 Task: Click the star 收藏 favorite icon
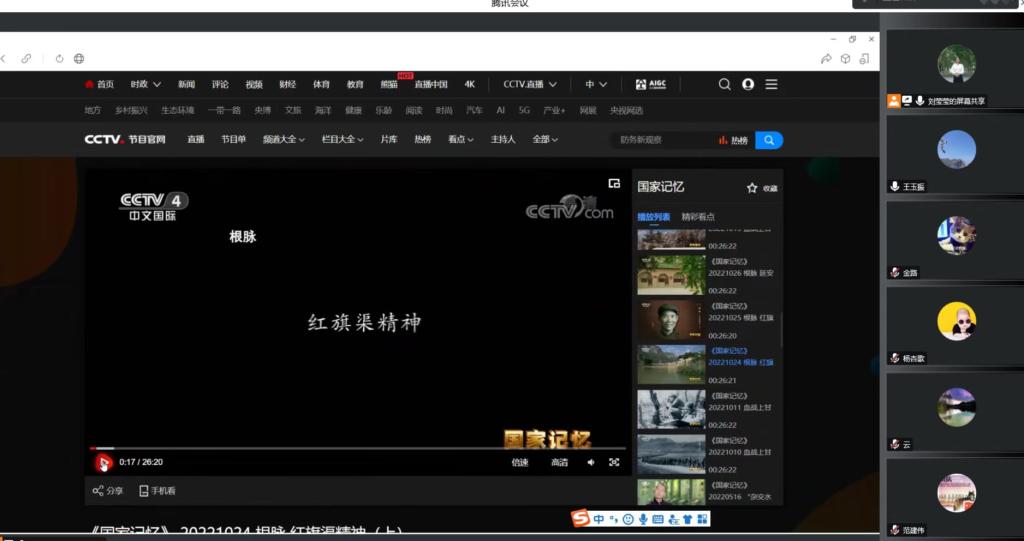click(x=752, y=188)
